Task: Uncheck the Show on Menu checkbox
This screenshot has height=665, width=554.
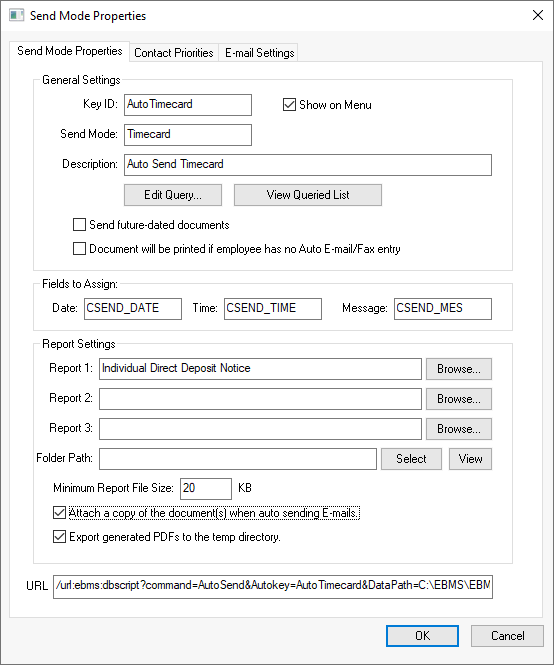Action: tap(289, 105)
